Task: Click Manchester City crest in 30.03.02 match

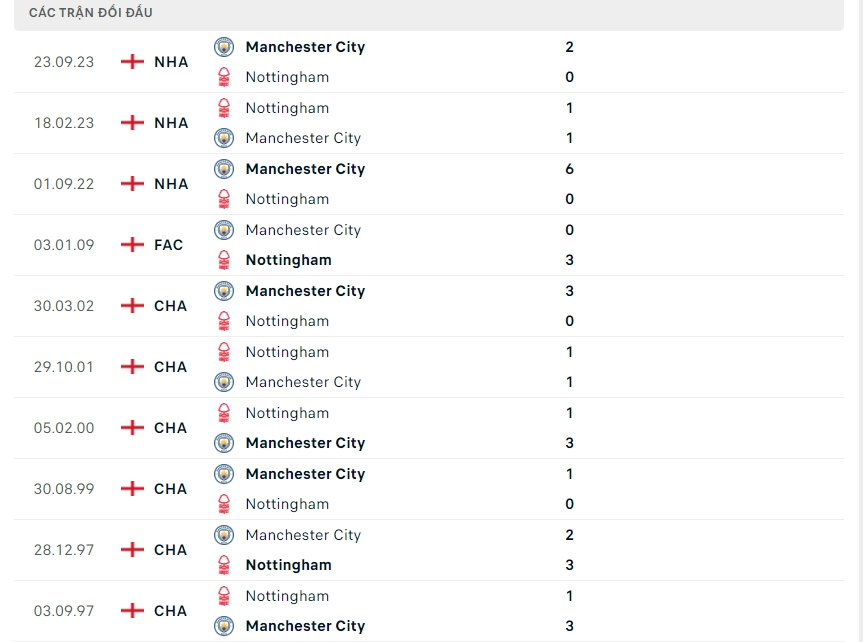Action: 224,291
